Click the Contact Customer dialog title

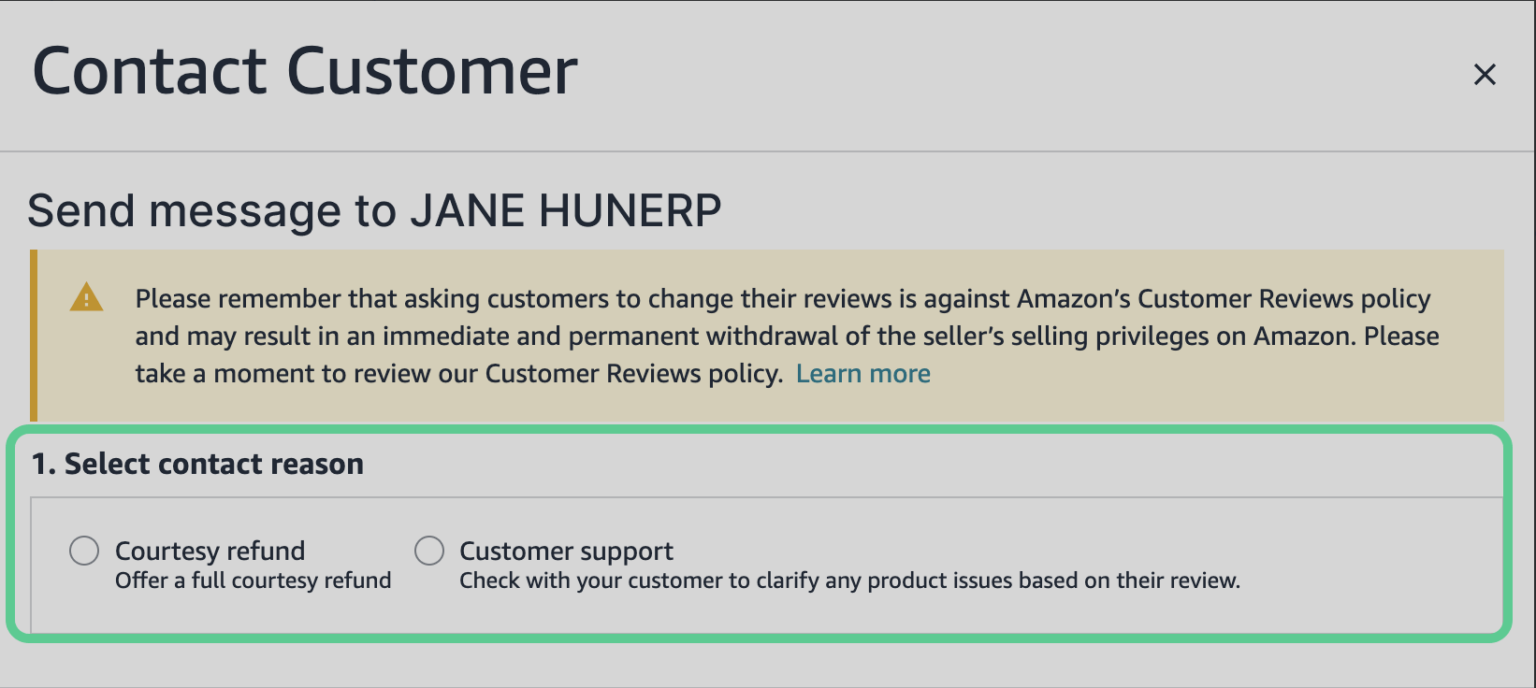pos(306,69)
